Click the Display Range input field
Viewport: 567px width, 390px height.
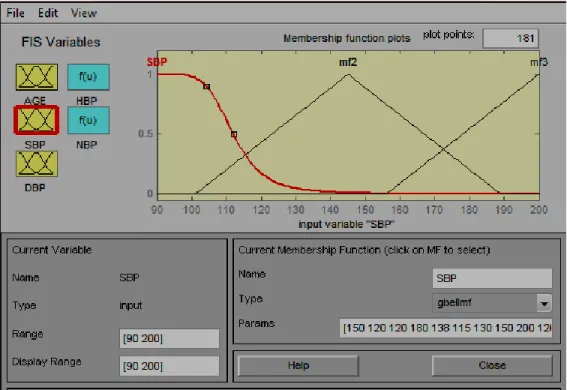pos(169,366)
